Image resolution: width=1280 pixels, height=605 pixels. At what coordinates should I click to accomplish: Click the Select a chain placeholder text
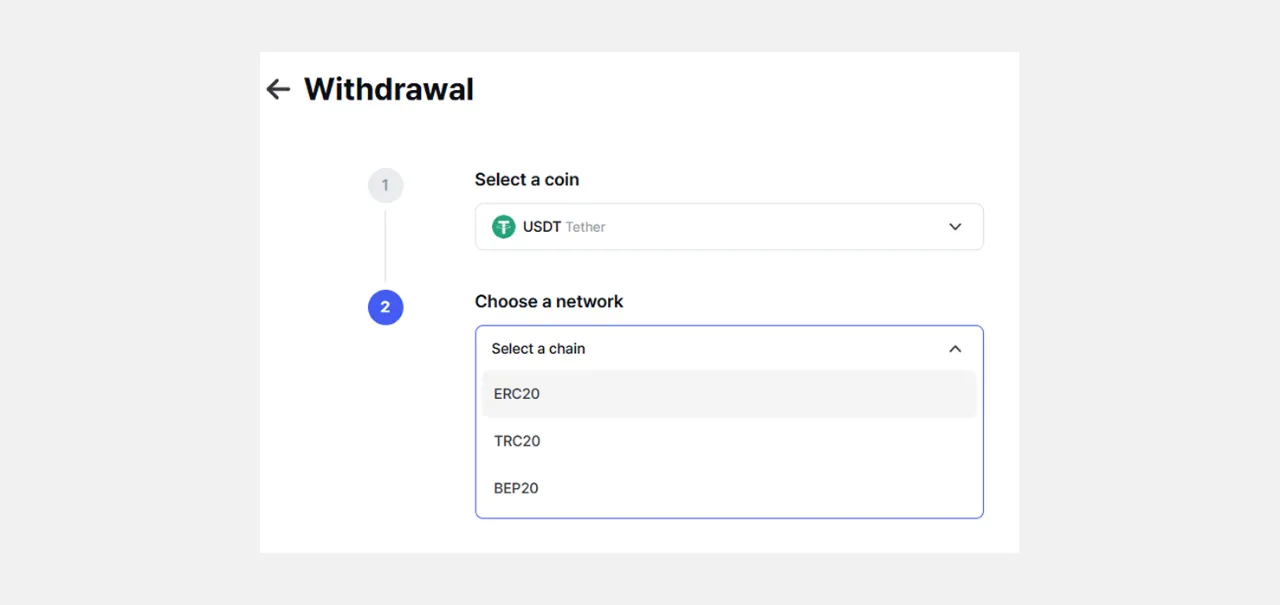538,349
